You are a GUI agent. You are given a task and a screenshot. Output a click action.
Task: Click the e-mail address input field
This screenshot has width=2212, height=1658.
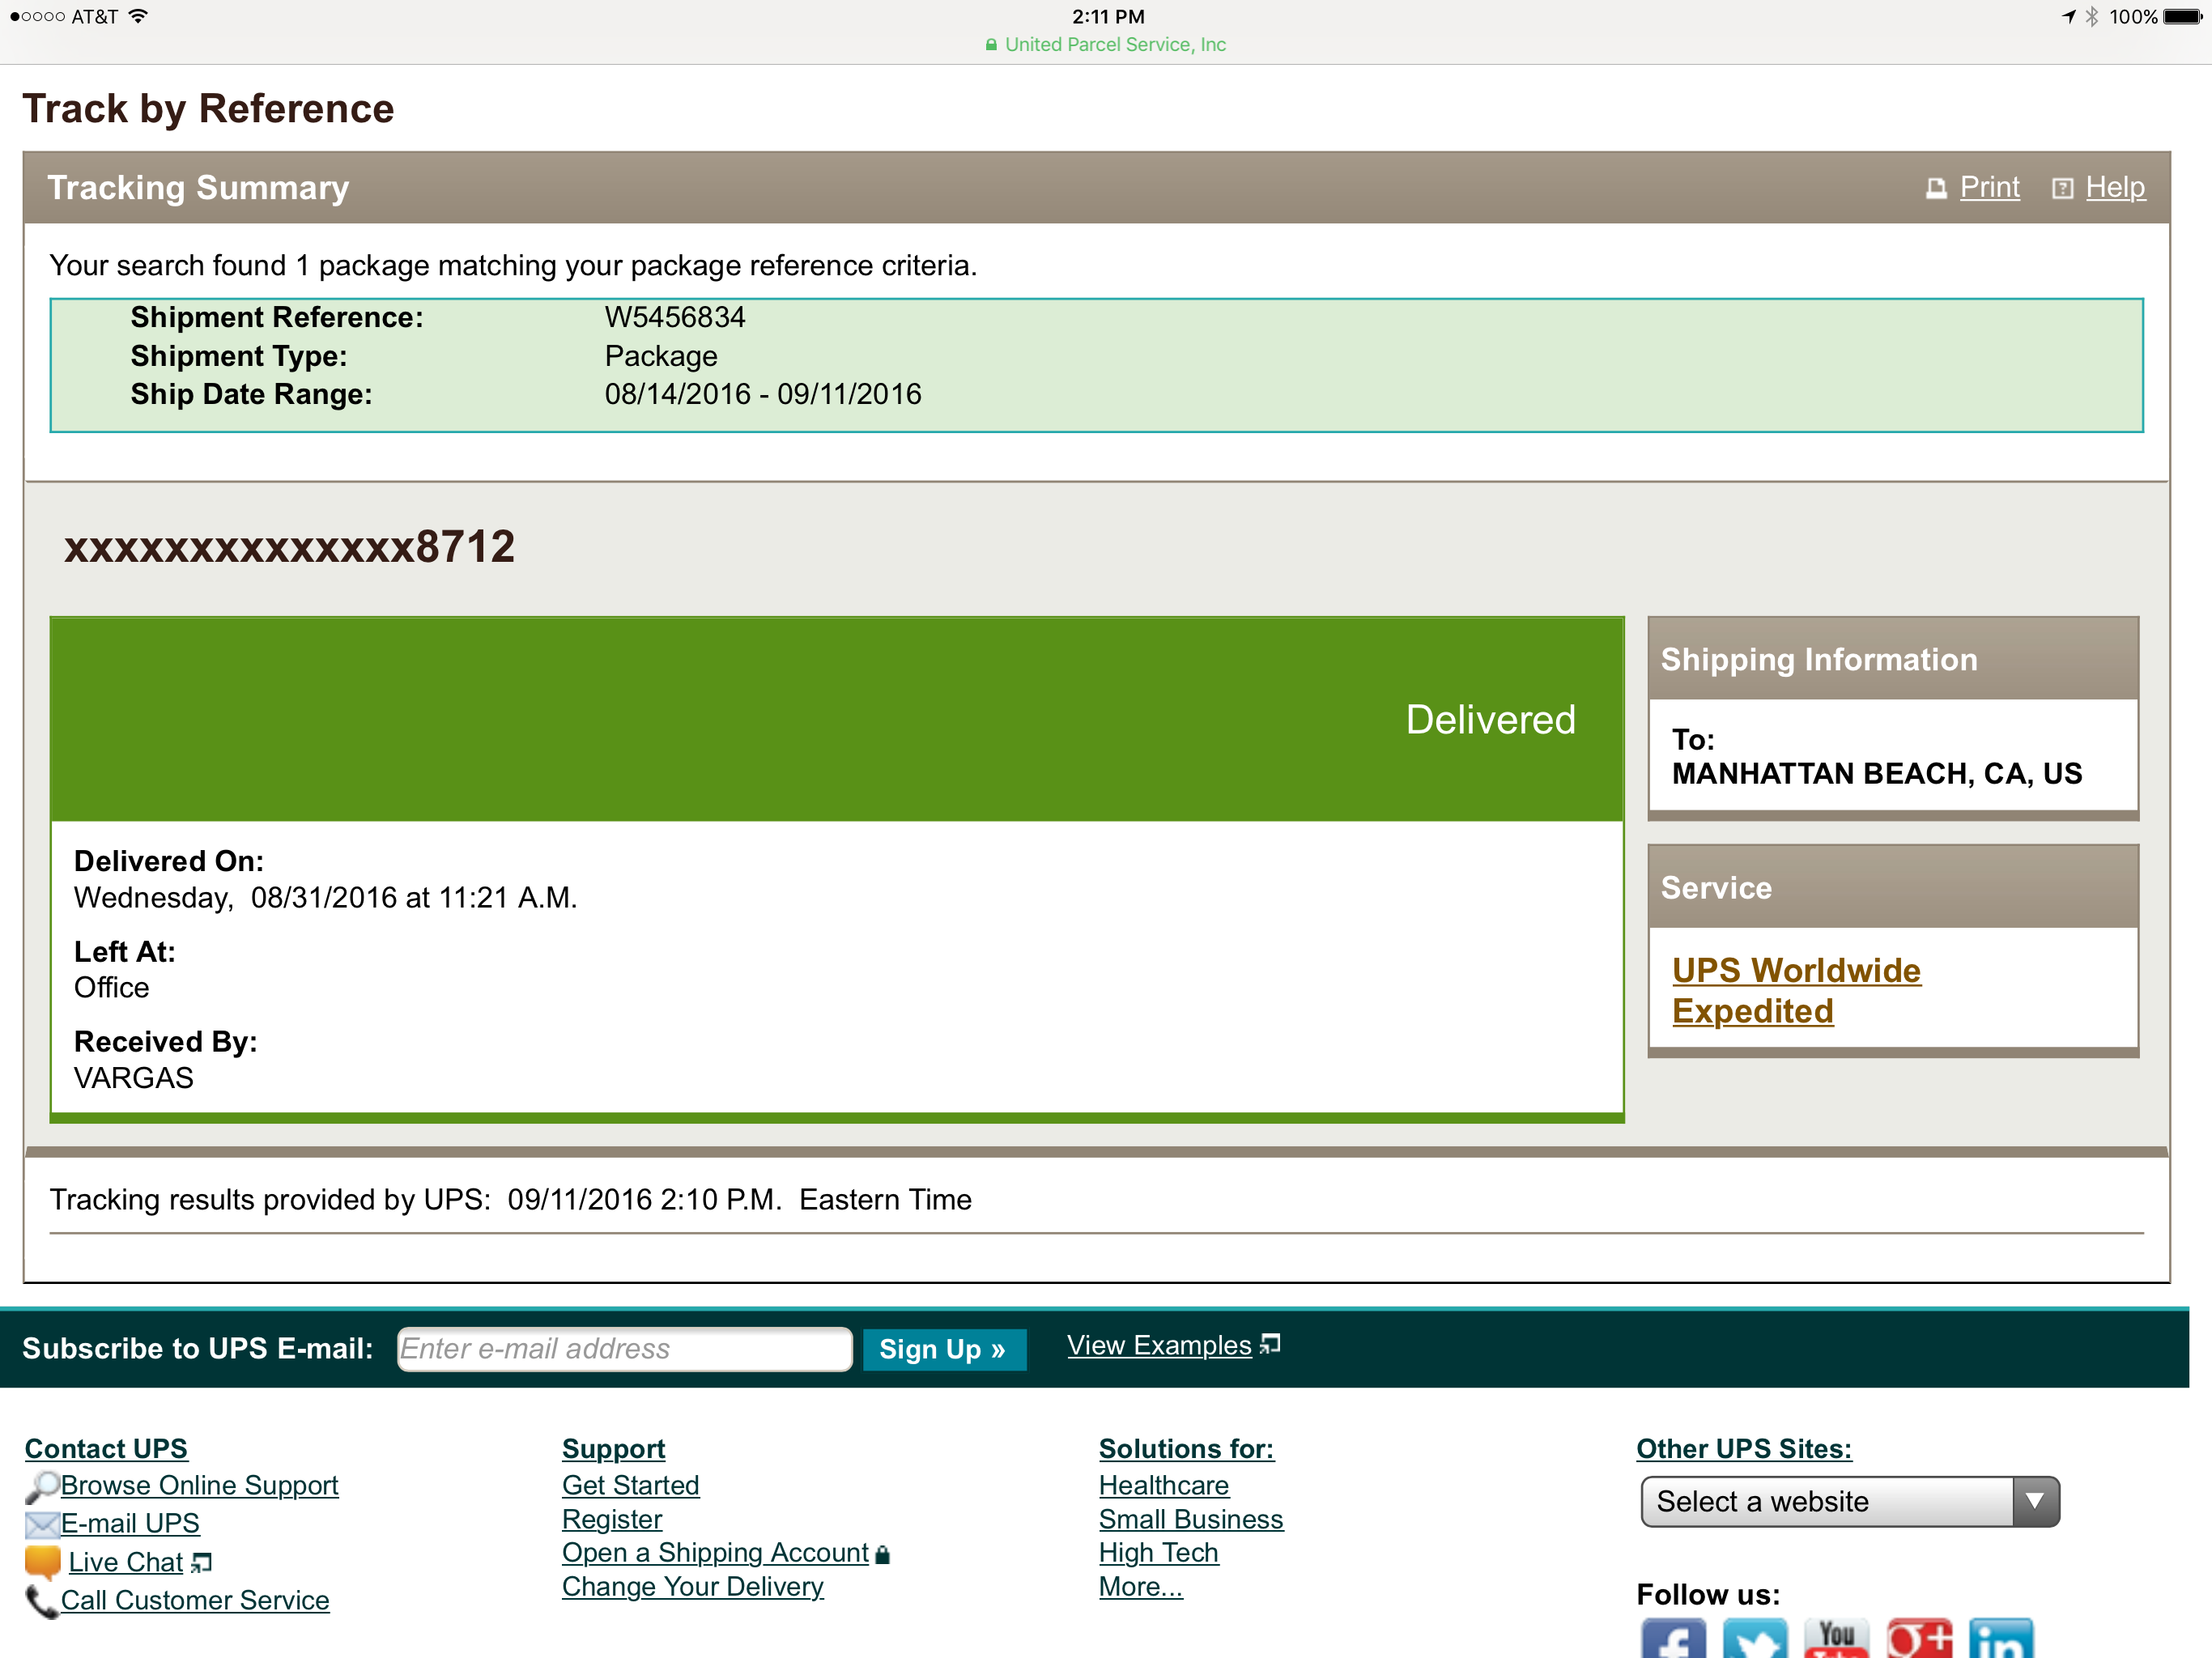point(624,1349)
